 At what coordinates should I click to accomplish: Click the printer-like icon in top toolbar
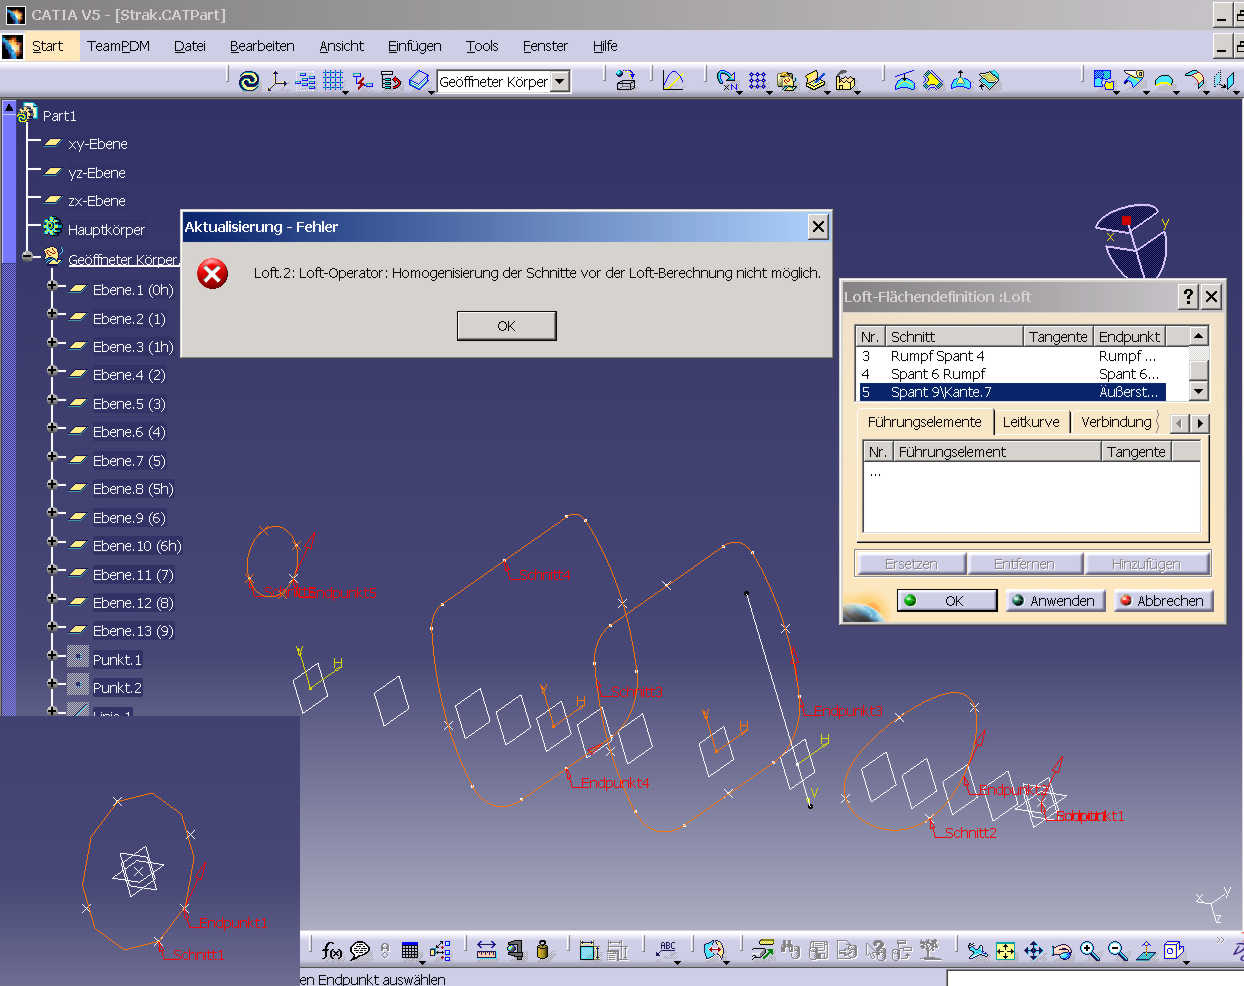626,81
